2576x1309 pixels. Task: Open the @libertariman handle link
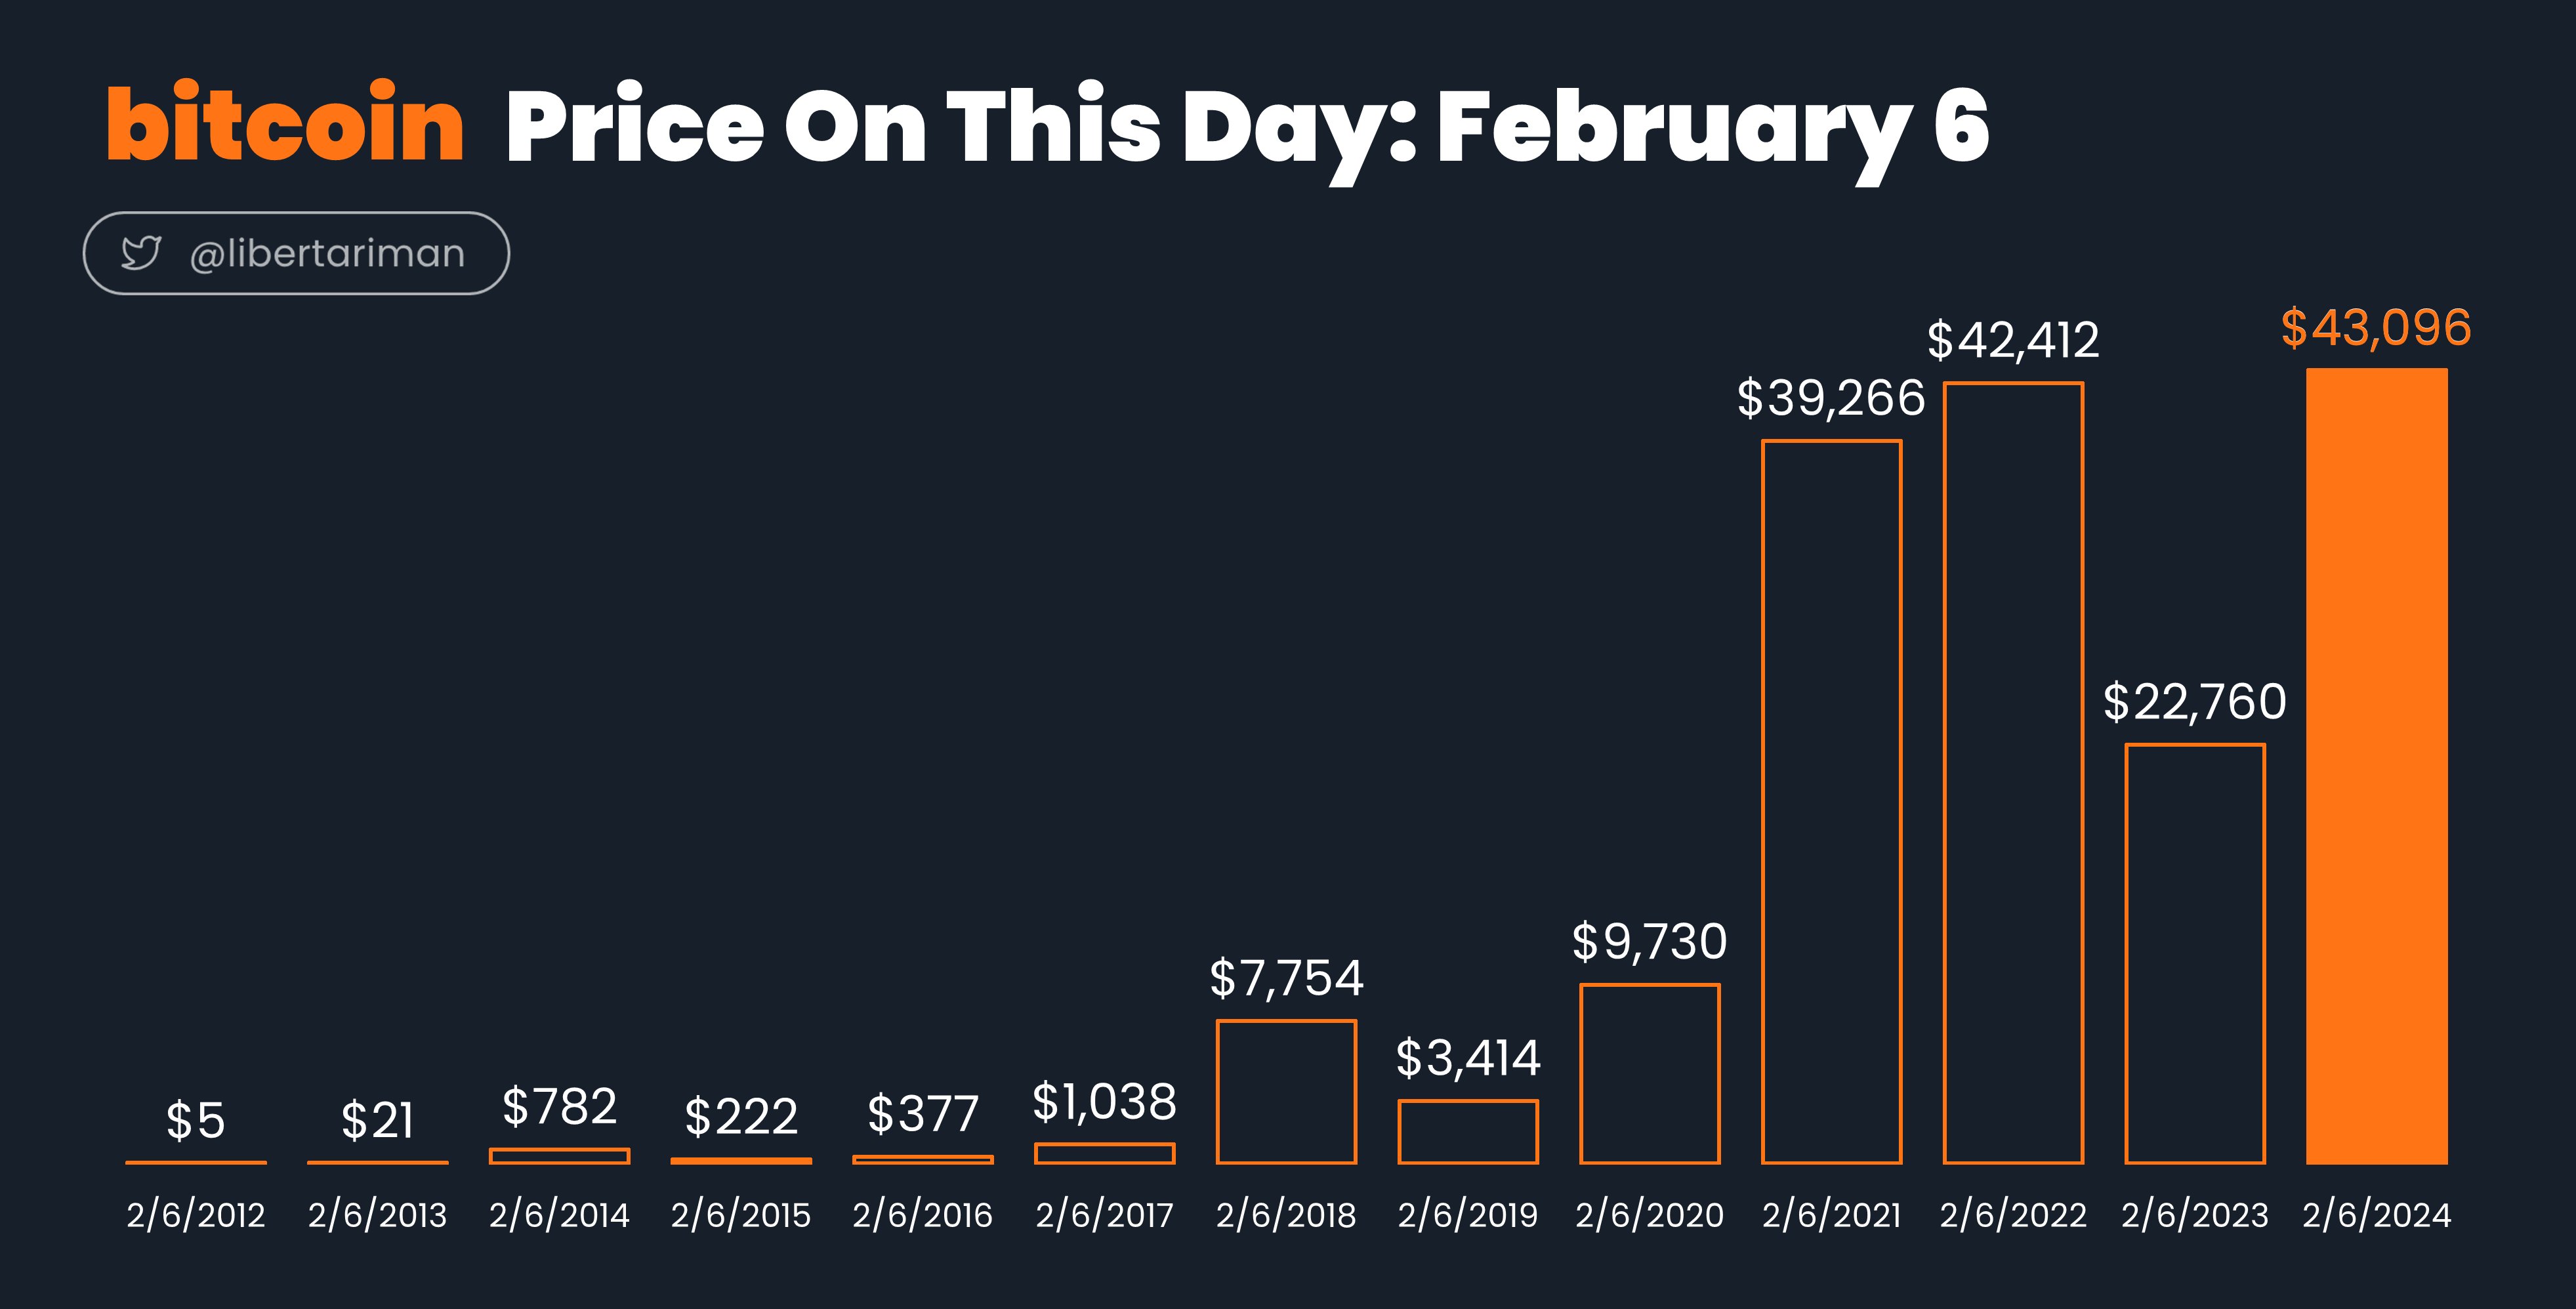point(327,254)
